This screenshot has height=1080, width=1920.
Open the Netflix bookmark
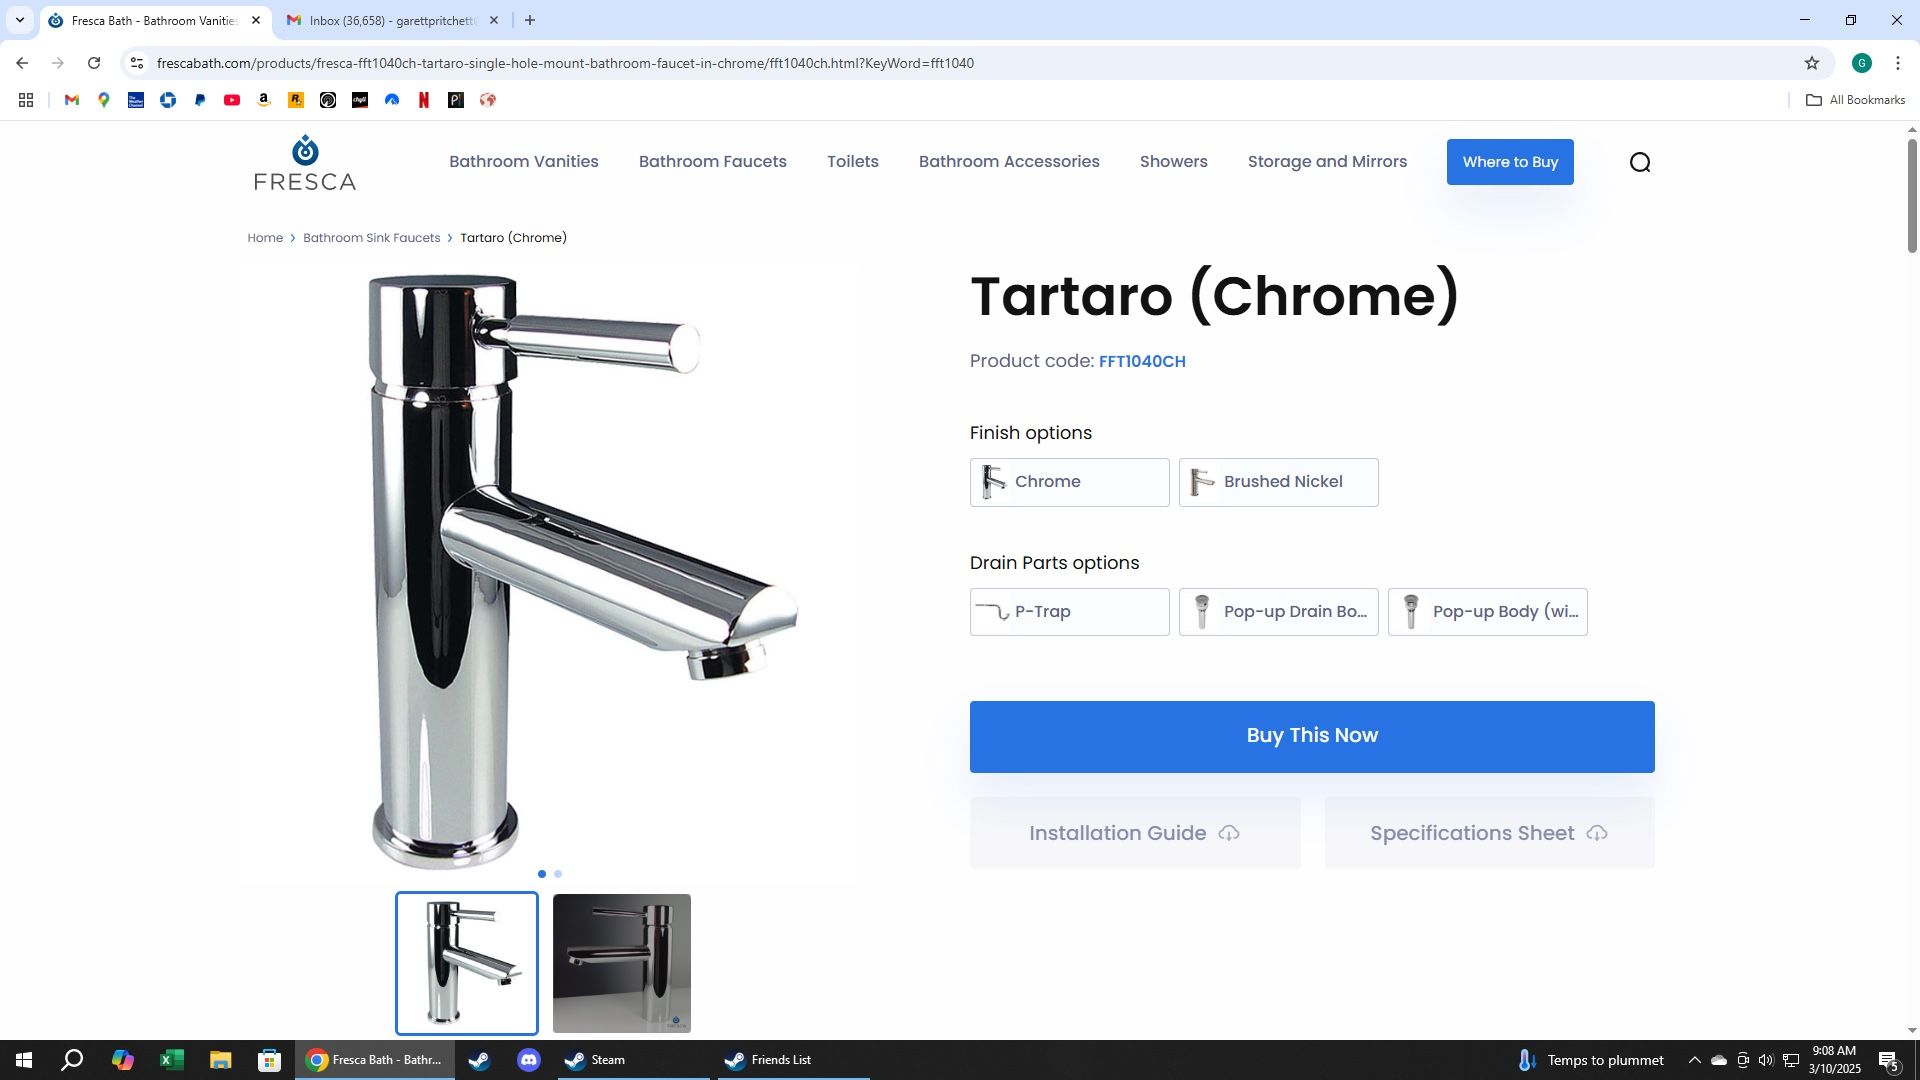pos(424,100)
